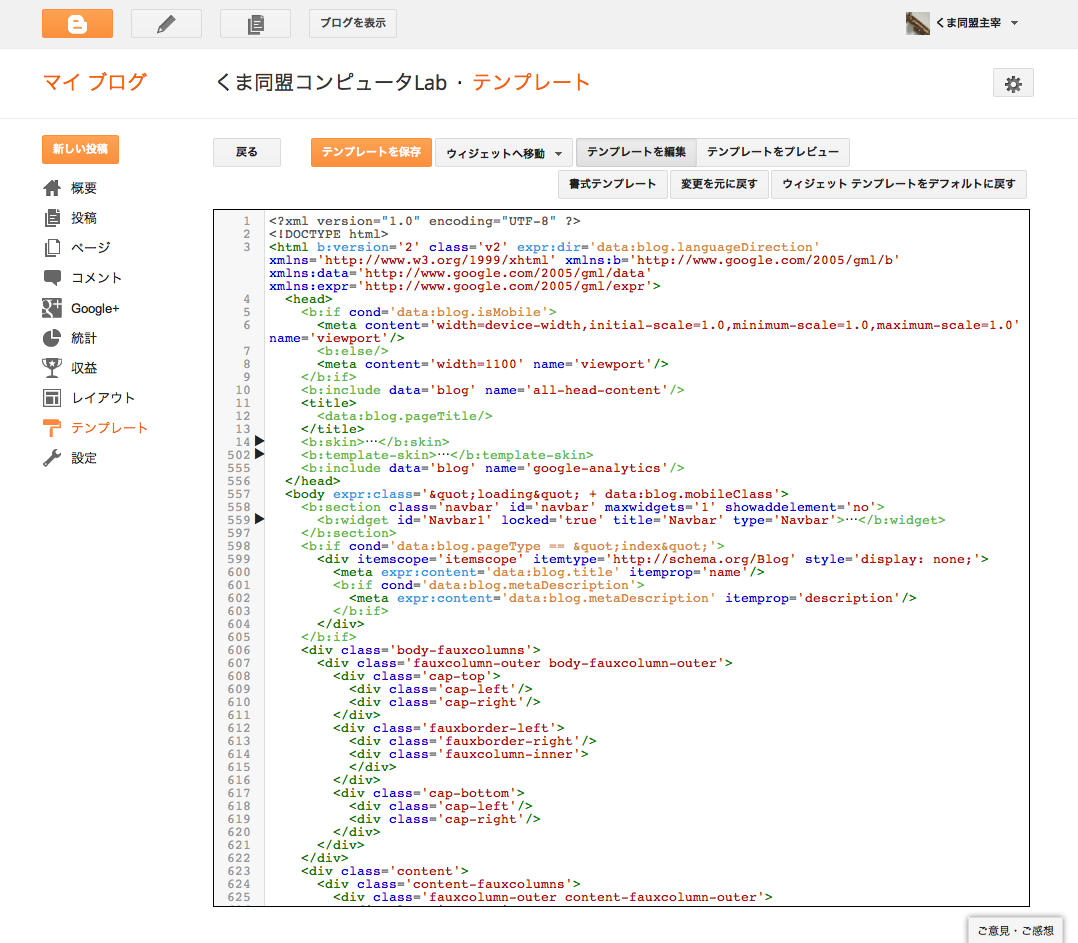The height and width of the screenshot is (943, 1078).
Task: Open 設定 settings in the sidebar
Action: (x=84, y=458)
